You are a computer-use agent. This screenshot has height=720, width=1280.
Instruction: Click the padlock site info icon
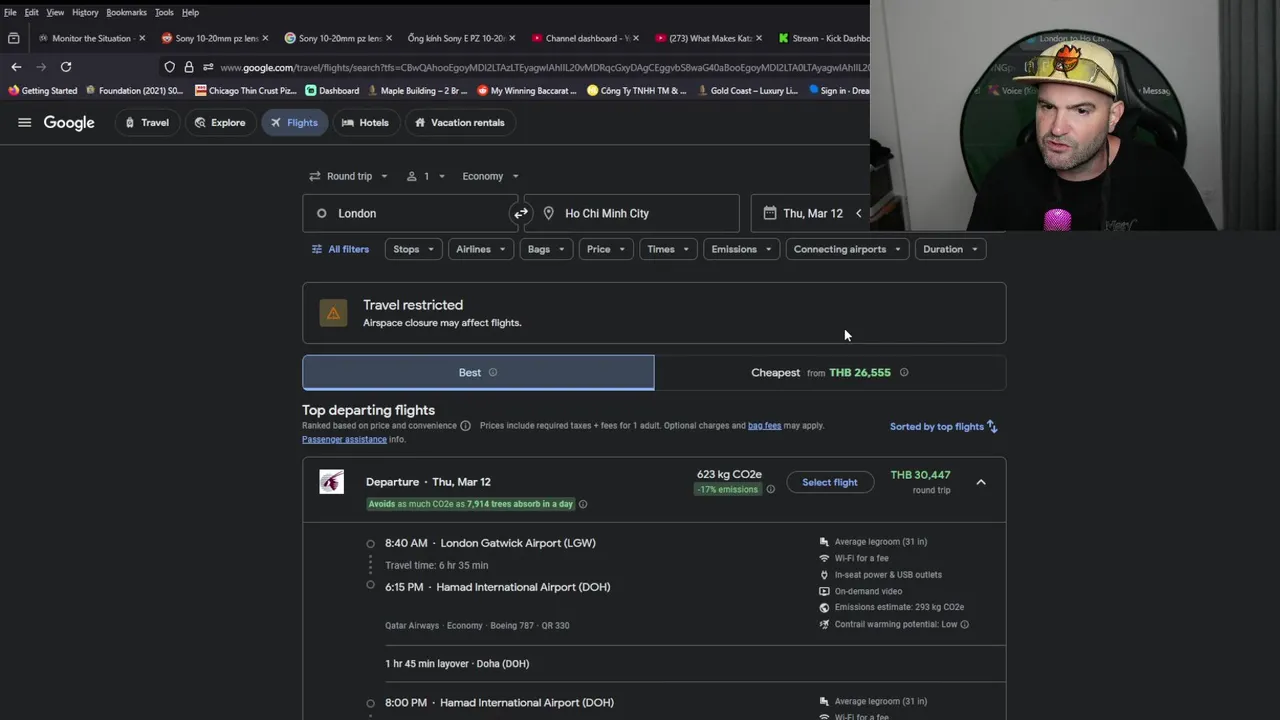tap(189, 67)
